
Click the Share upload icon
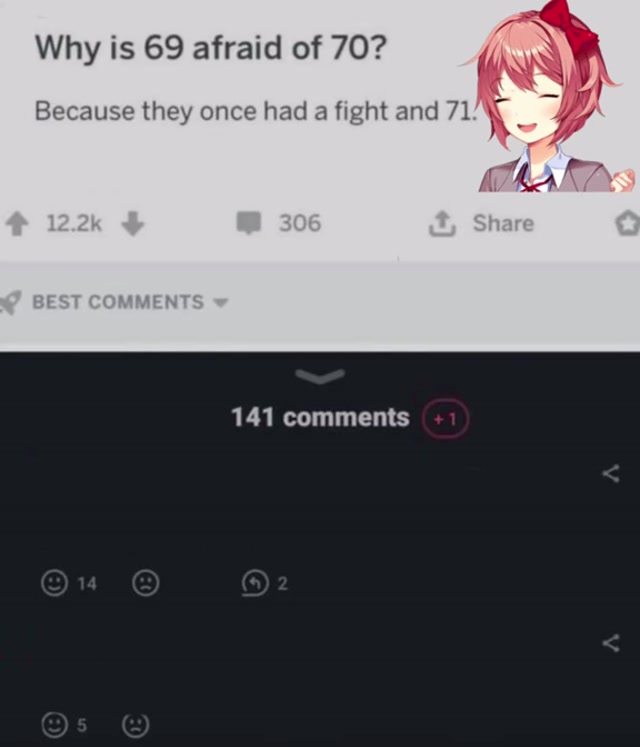[442, 223]
